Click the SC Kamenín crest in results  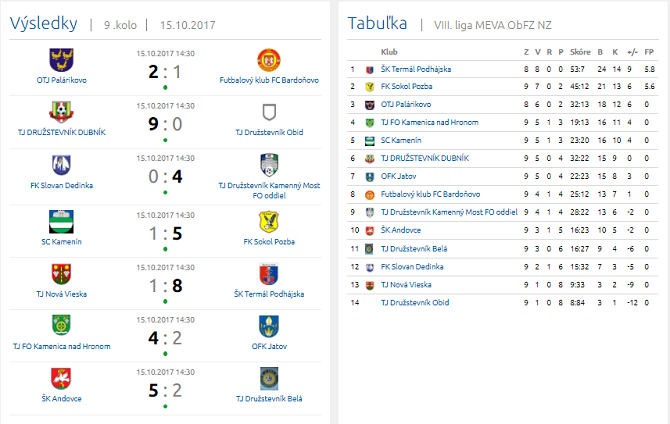[x=61, y=220]
